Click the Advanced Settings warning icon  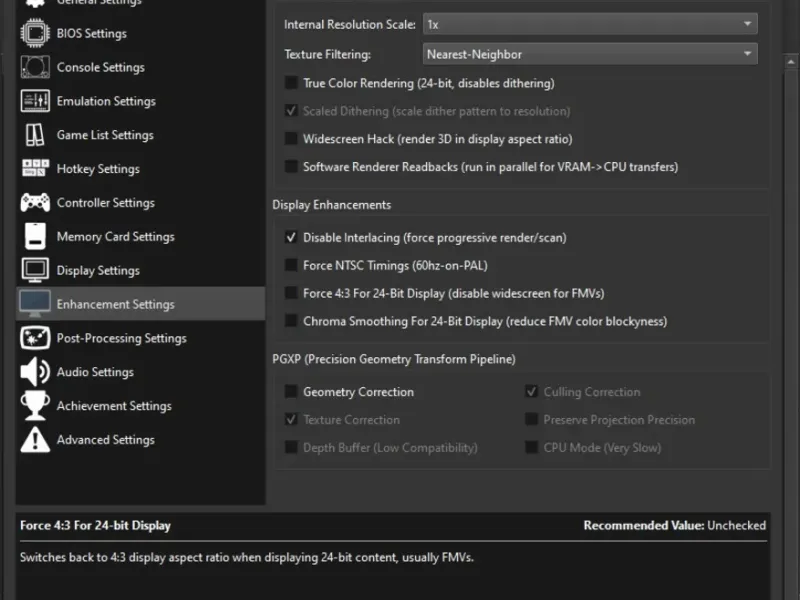point(35,440)
